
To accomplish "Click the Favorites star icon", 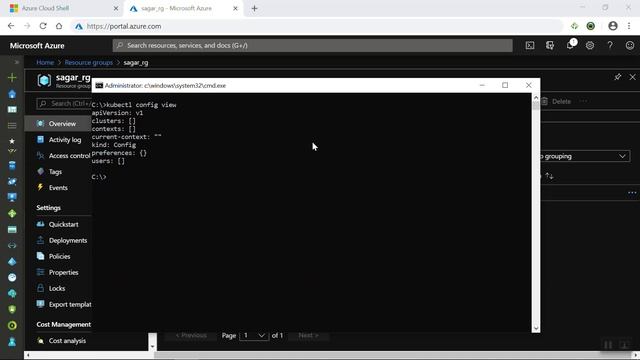I will point(12,141).
